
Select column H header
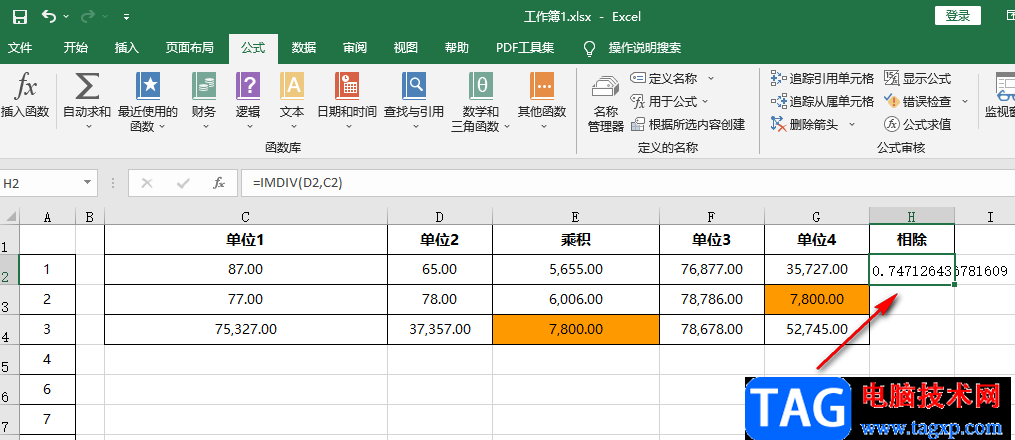pos(911,217)
